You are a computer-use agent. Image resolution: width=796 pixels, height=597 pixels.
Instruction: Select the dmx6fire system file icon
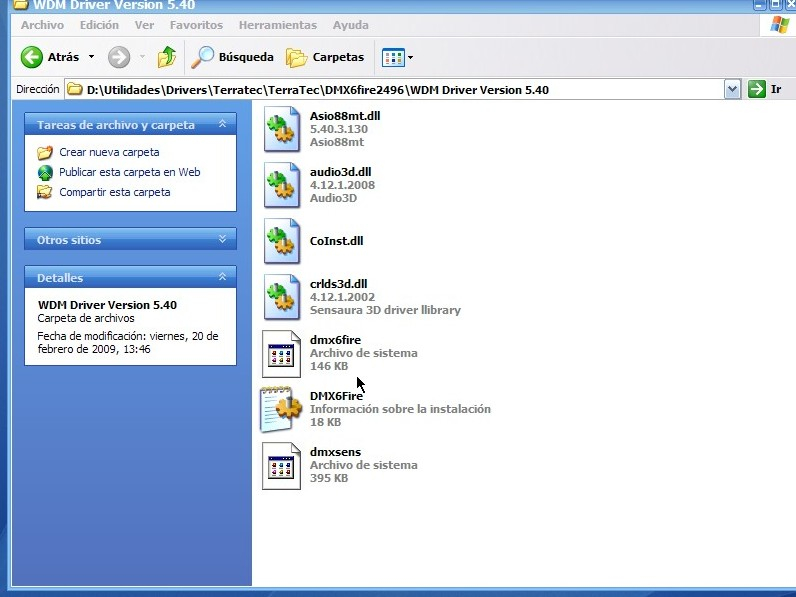click(281, 353)
